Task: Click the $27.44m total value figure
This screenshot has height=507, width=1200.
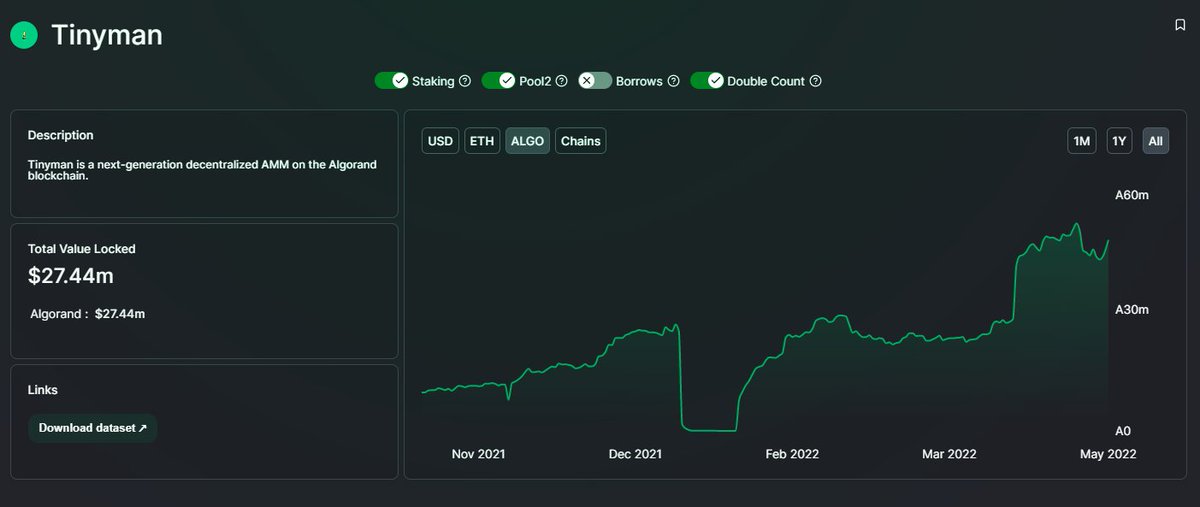Action: (71, 275)
